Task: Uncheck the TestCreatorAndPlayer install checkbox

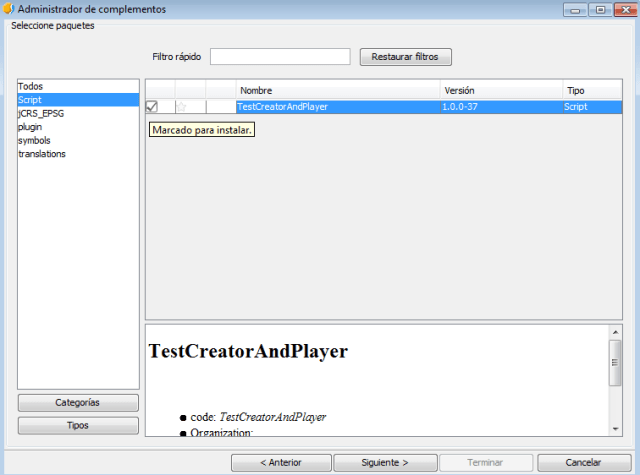Action: tap(152, 106)
